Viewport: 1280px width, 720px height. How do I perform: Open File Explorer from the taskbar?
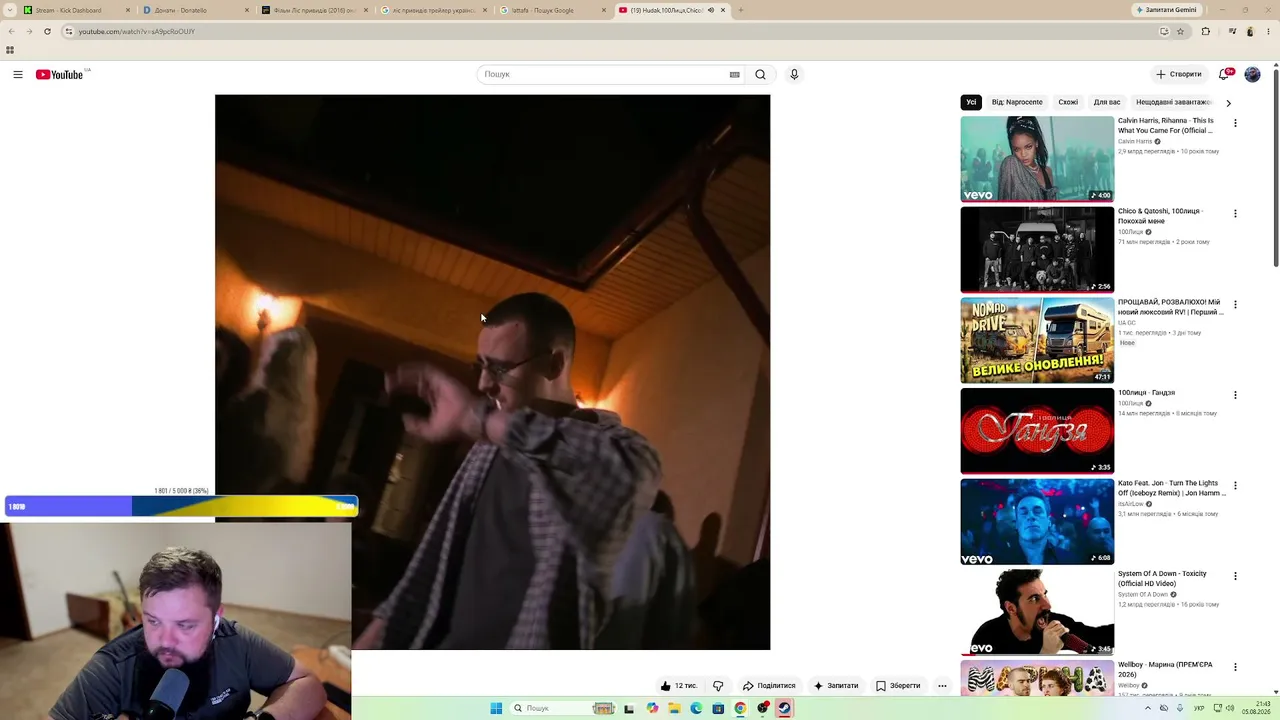pos(674,708)
